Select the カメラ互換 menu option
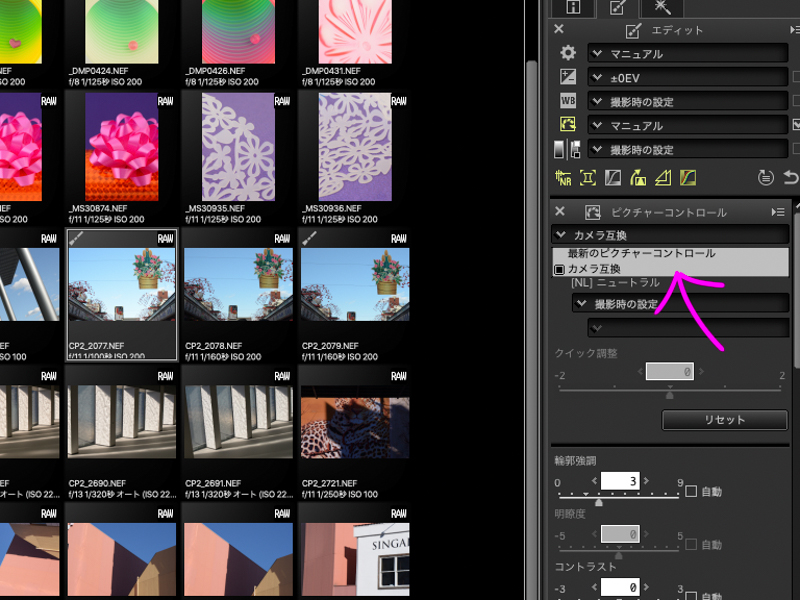Viewport: 800px width, 600px height. [x=670, y=269]
